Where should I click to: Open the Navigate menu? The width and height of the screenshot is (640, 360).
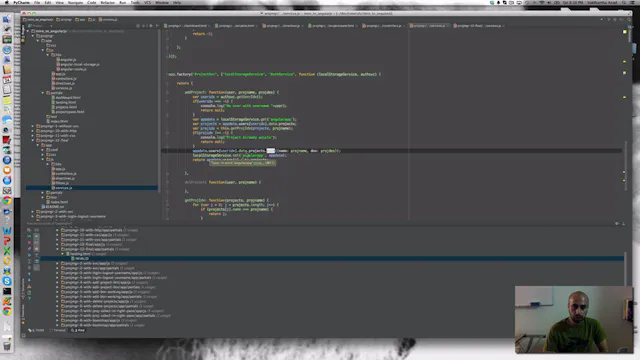tap(75, 2)
